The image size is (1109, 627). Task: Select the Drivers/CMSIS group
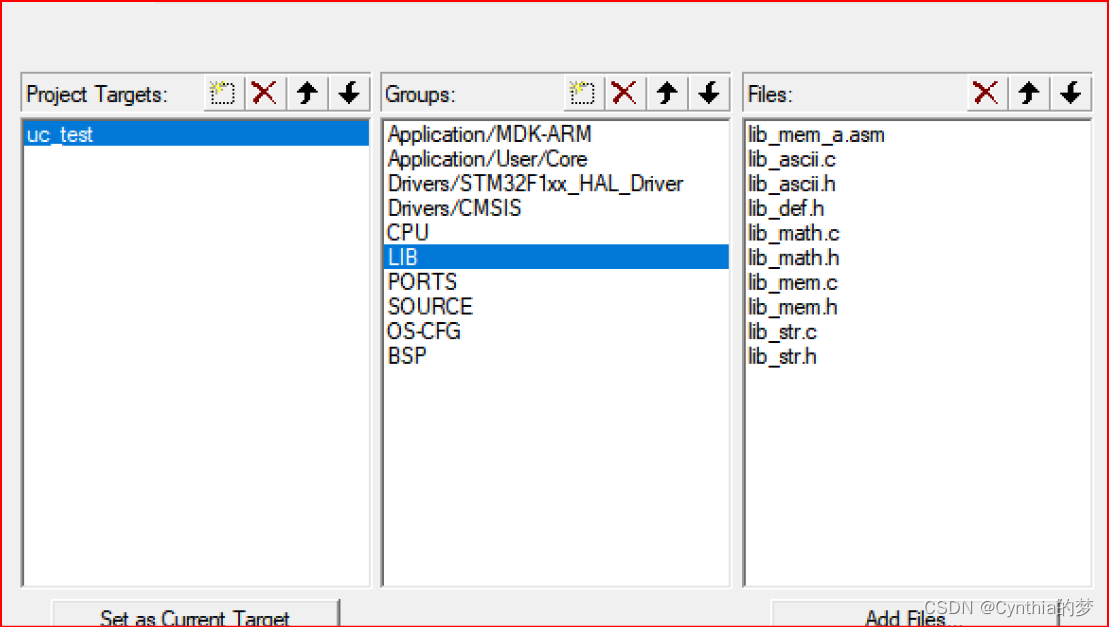[454, 207]
